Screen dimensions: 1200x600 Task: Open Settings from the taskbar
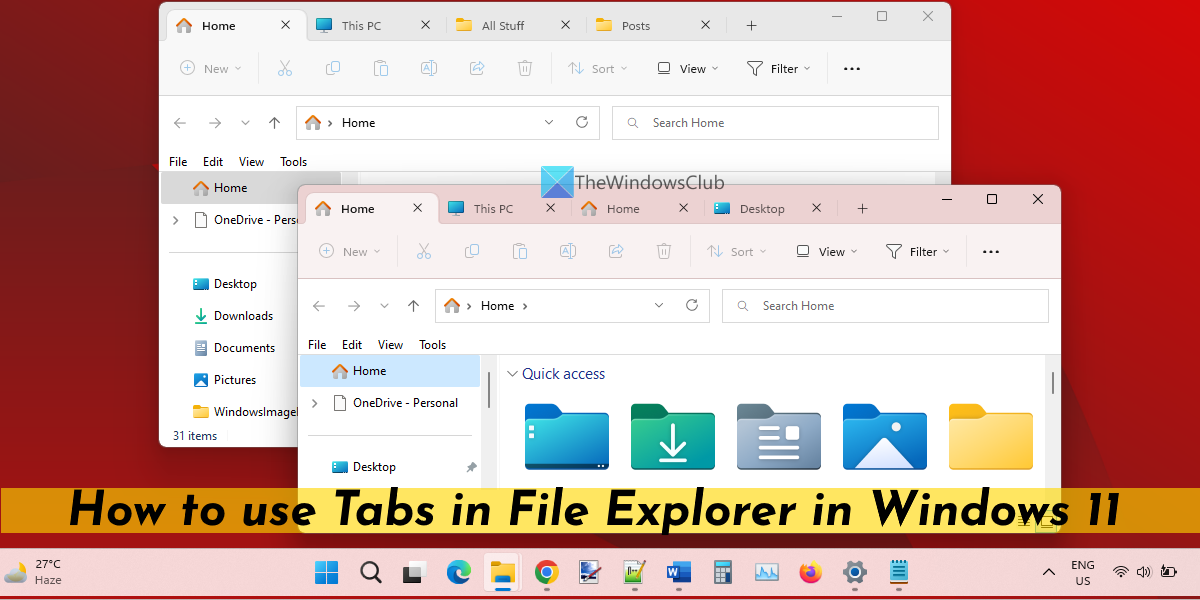coord(855,573)
